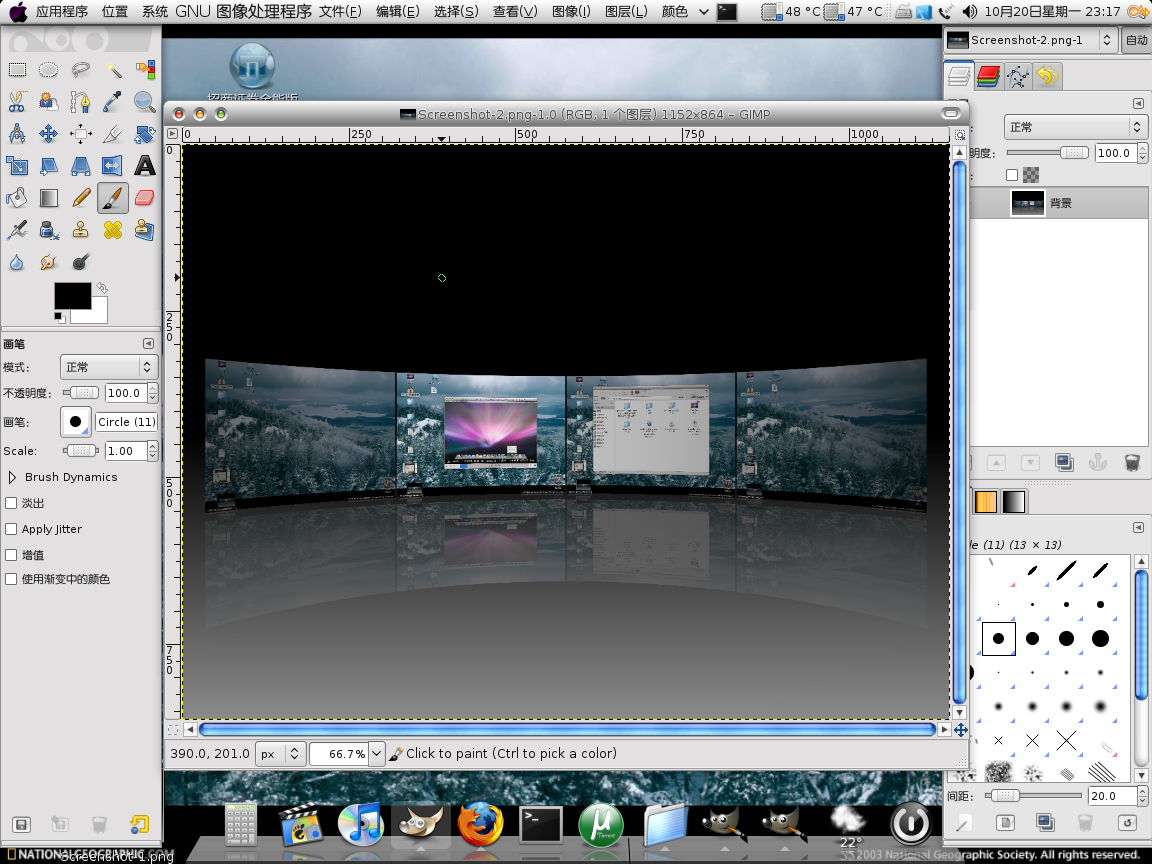Open the Screenshot-2.png-1 image selector dropdown

(1031, 40)
